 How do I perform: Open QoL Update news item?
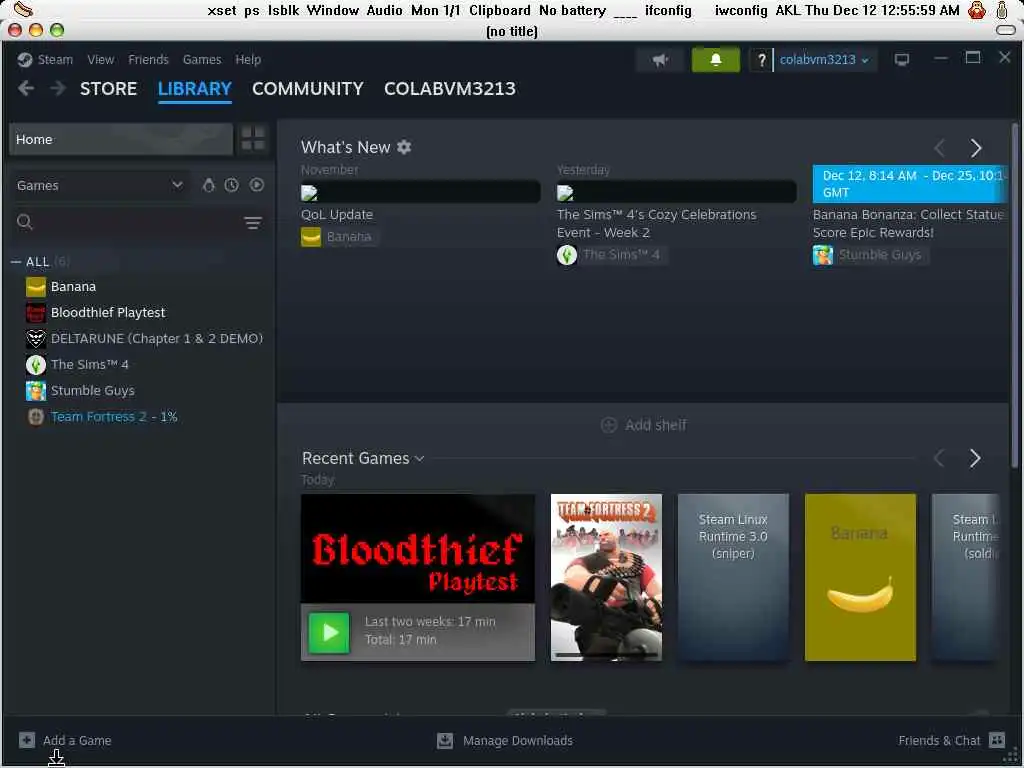[337, 214]
